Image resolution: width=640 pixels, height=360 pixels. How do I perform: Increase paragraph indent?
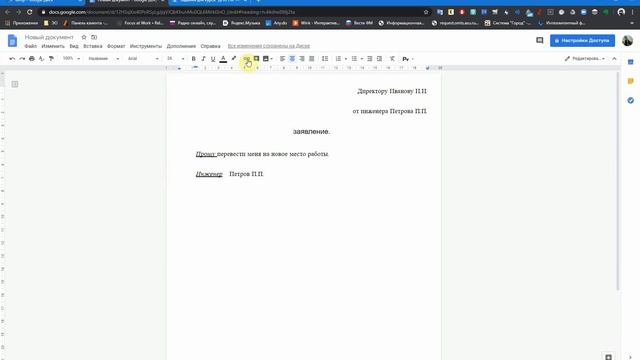pos(380,59)
